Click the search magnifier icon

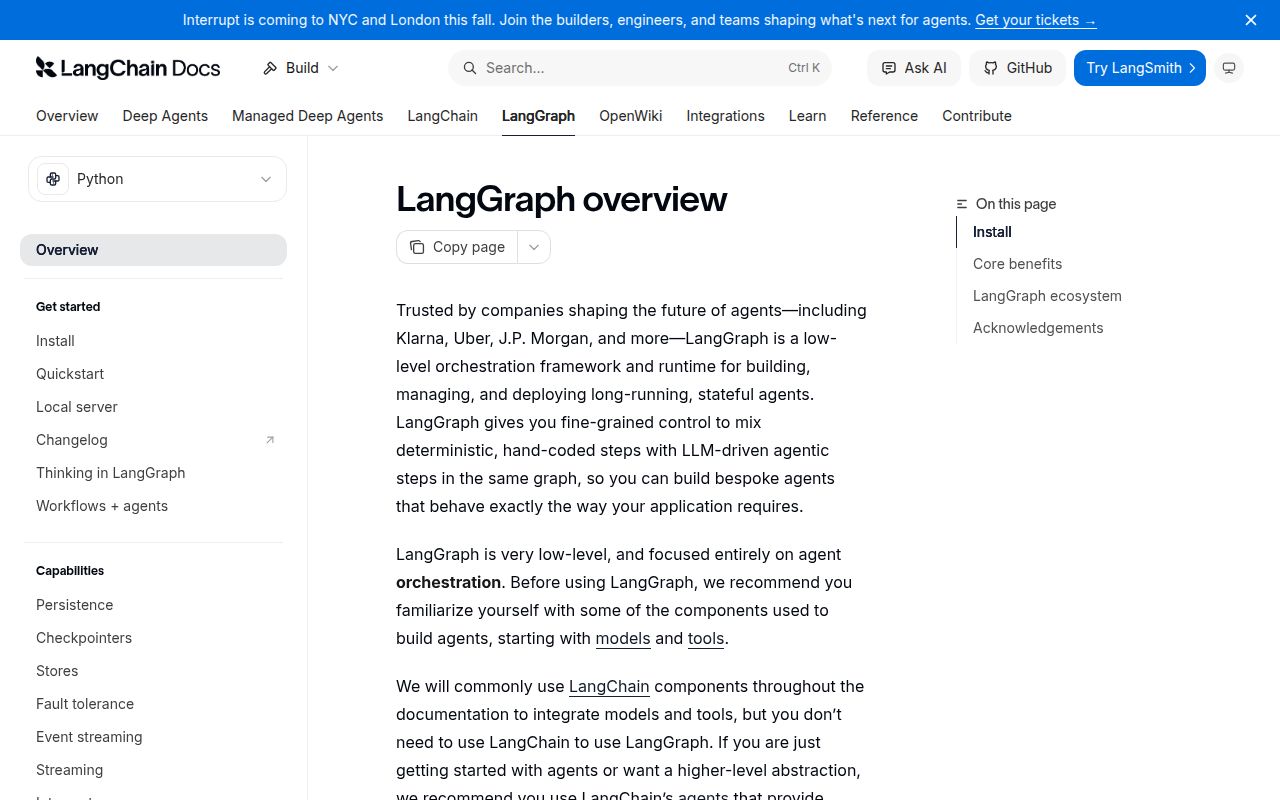469,68
